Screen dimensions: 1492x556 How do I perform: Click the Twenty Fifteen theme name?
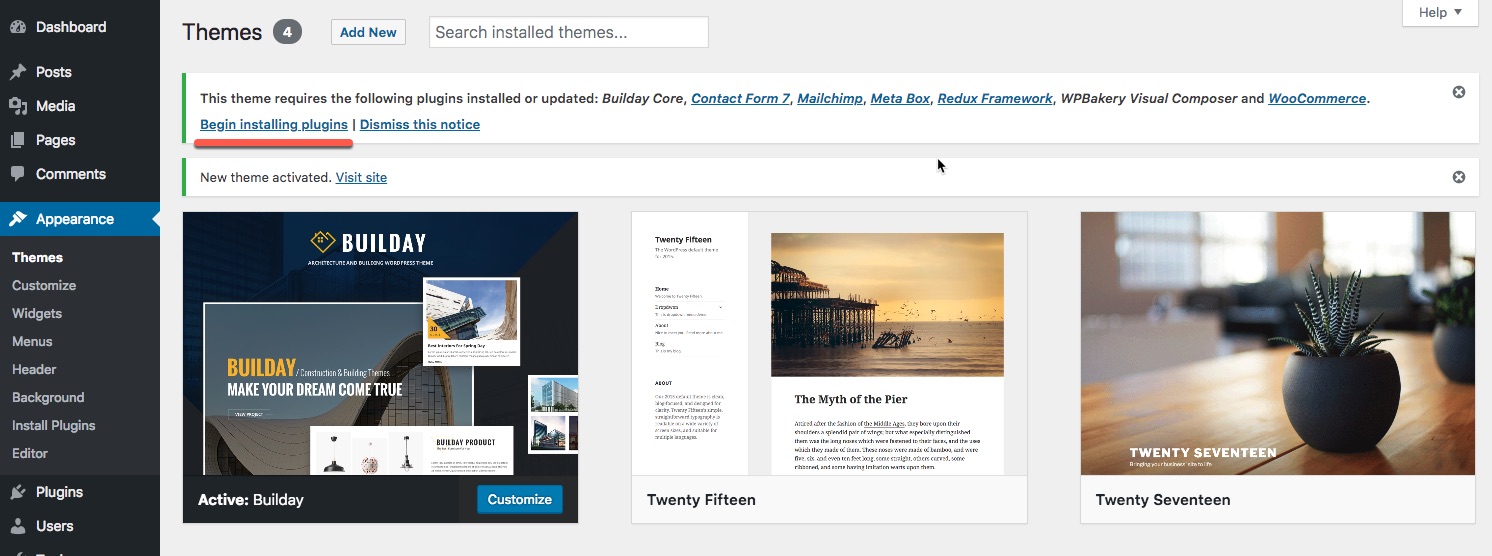click(701, 499)
